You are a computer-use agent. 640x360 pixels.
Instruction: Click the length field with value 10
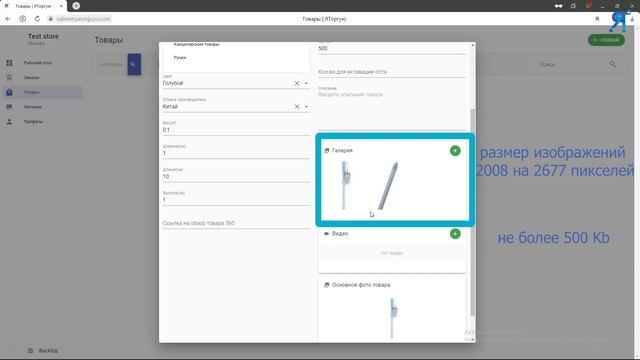236,176
